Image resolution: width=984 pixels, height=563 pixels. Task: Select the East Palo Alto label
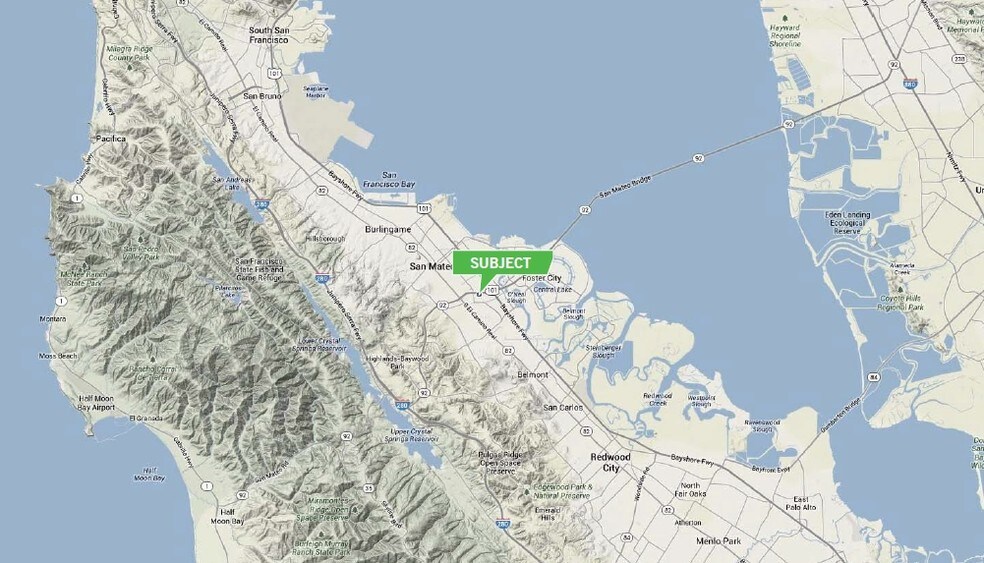click(x=801, y=503)
